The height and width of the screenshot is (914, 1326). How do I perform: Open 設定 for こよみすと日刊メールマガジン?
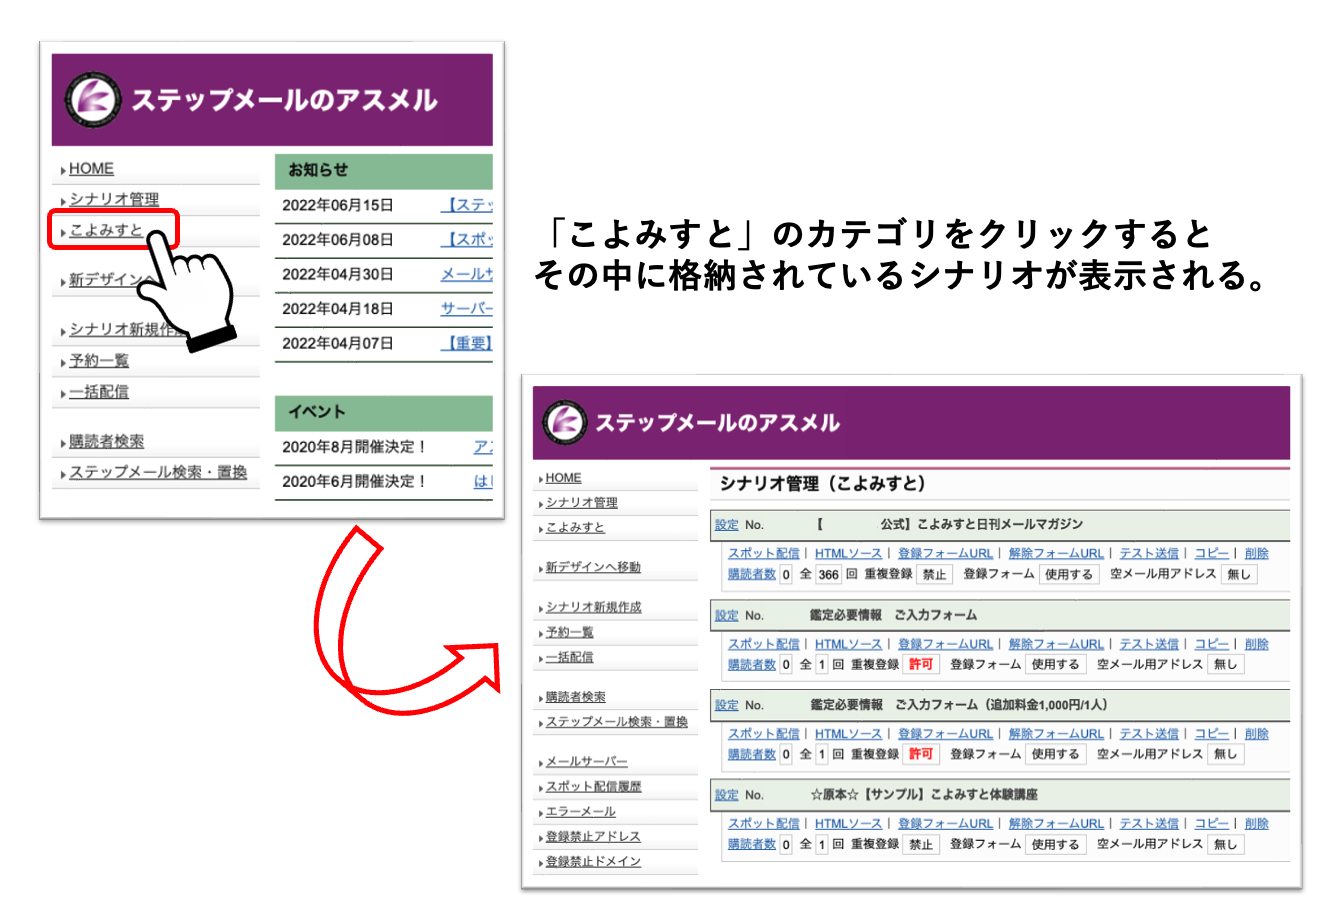(727, 525)
